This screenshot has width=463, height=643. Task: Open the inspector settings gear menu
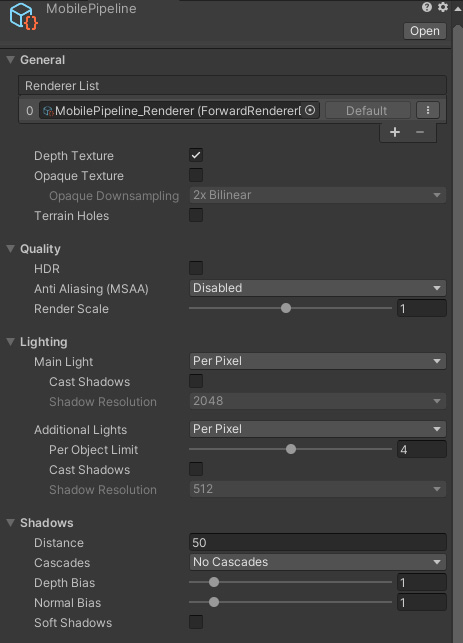coord(442,7)
